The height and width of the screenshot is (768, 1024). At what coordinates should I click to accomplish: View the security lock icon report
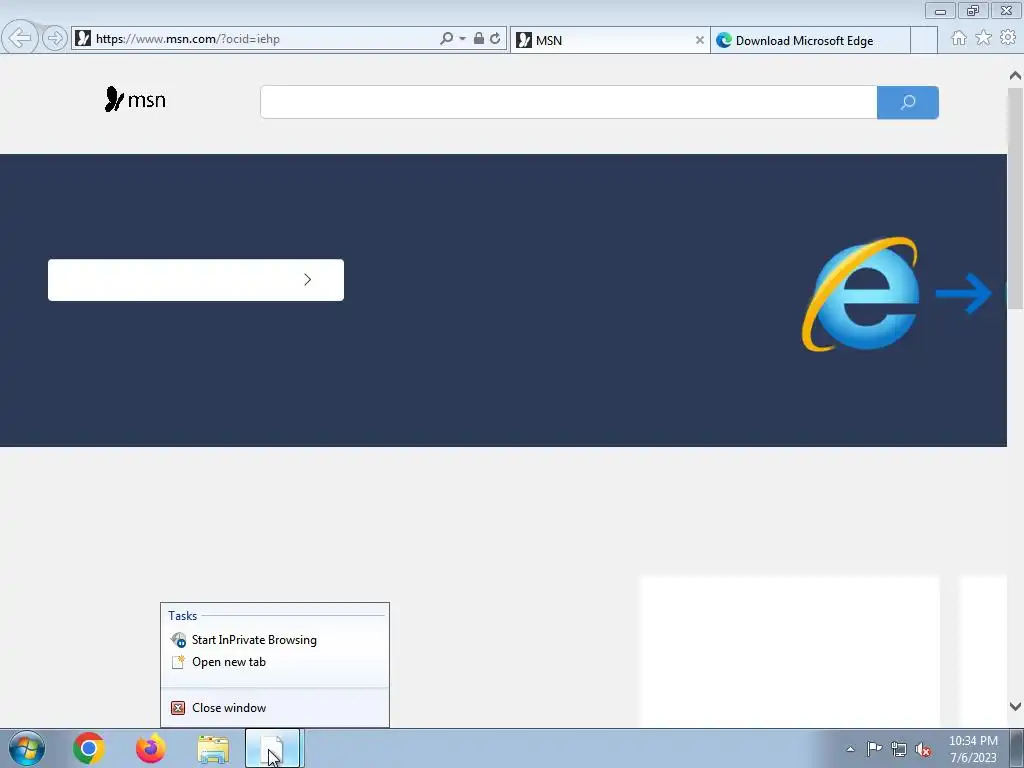tap(479, 39)
